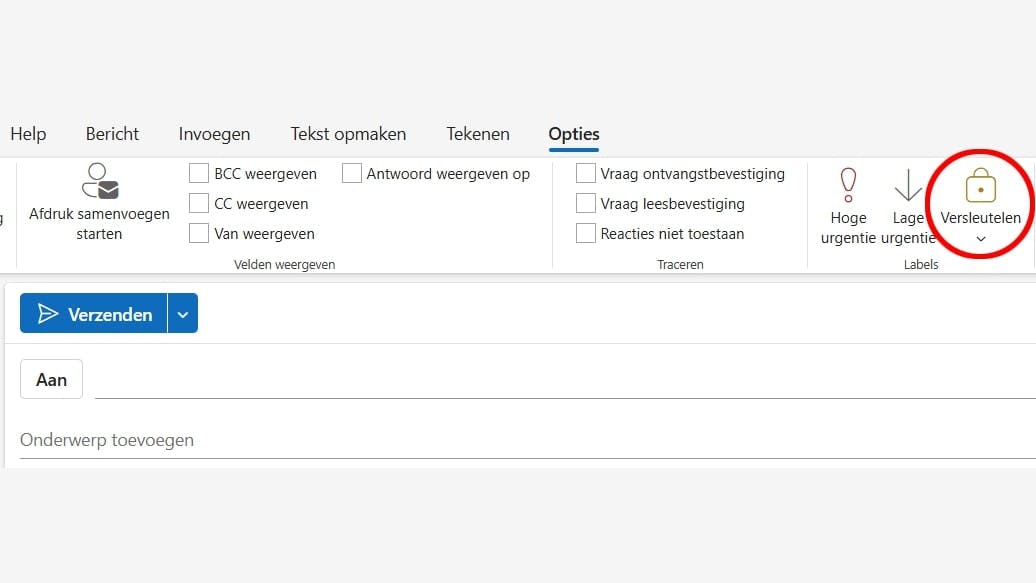Switch to the Invoegen tab

coord(214,134)
